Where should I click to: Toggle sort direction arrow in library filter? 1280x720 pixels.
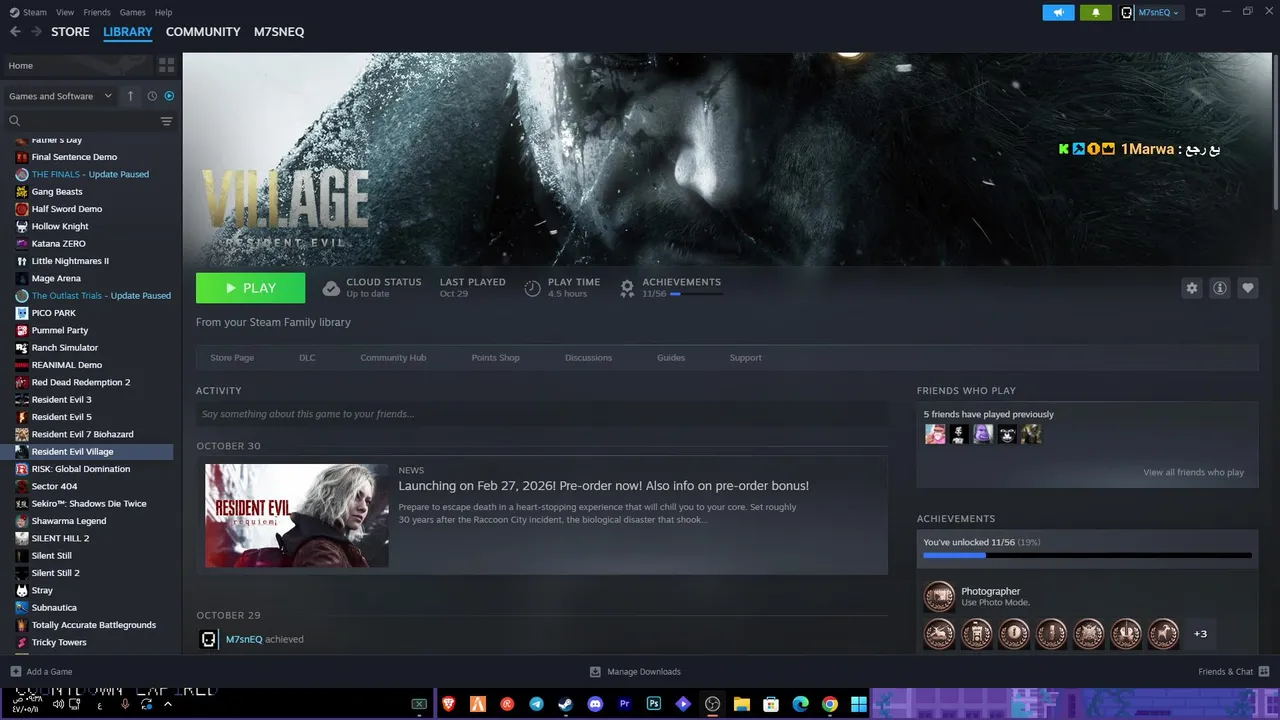[x=130, y=96]
